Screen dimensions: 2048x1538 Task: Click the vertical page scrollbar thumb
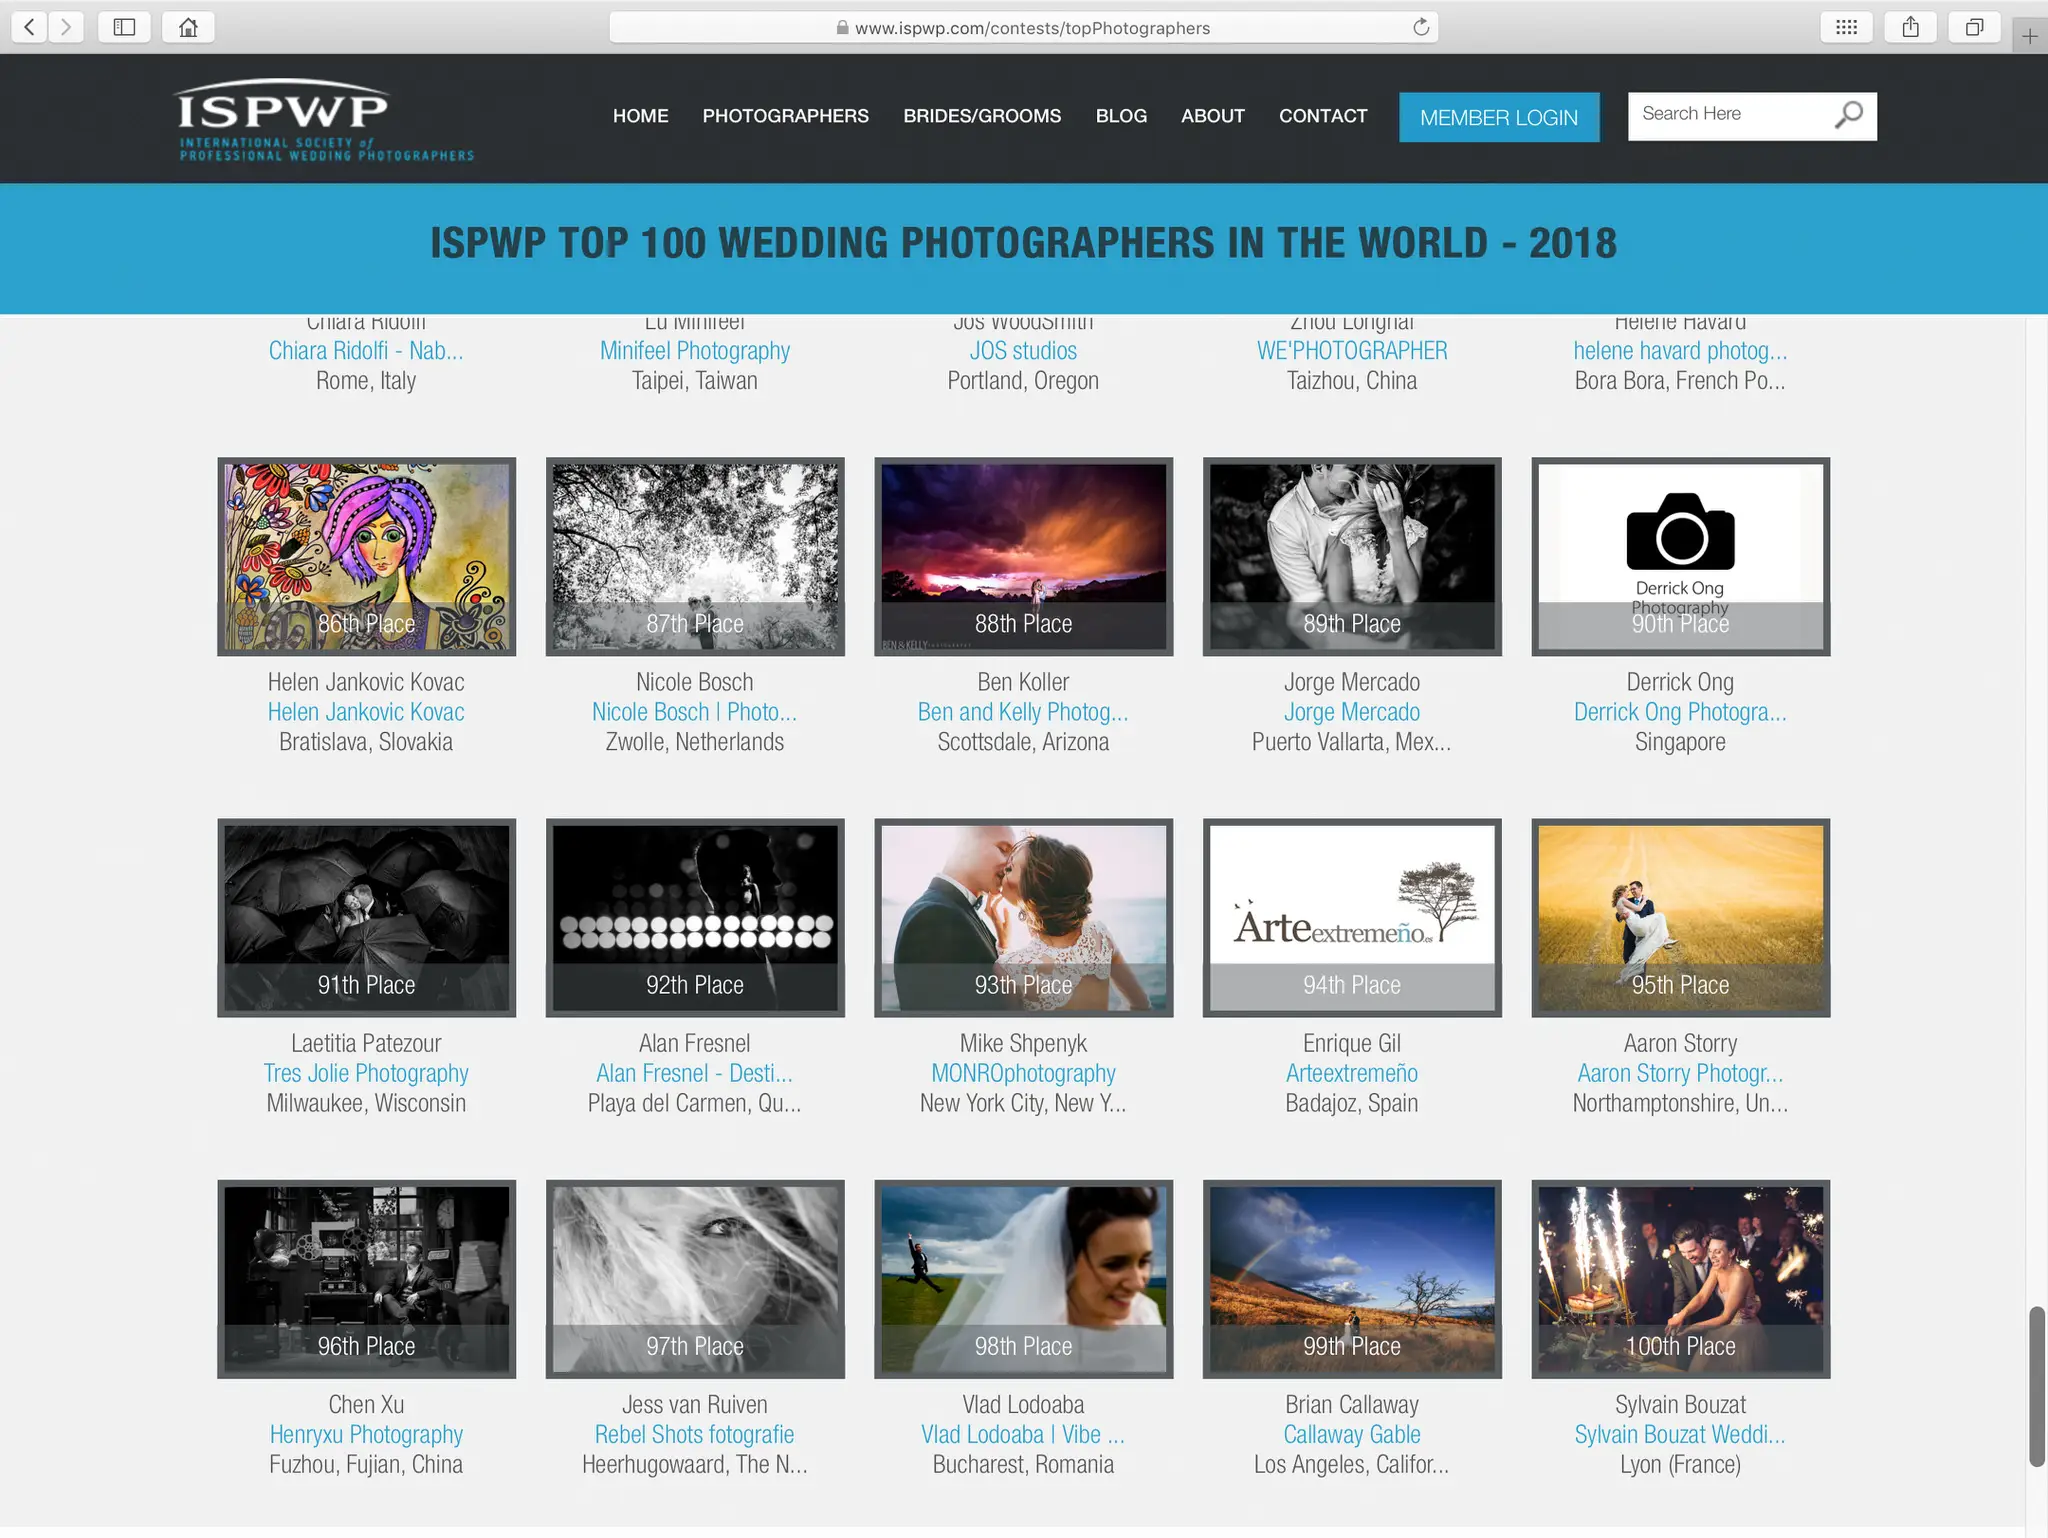point(2037,1387)
